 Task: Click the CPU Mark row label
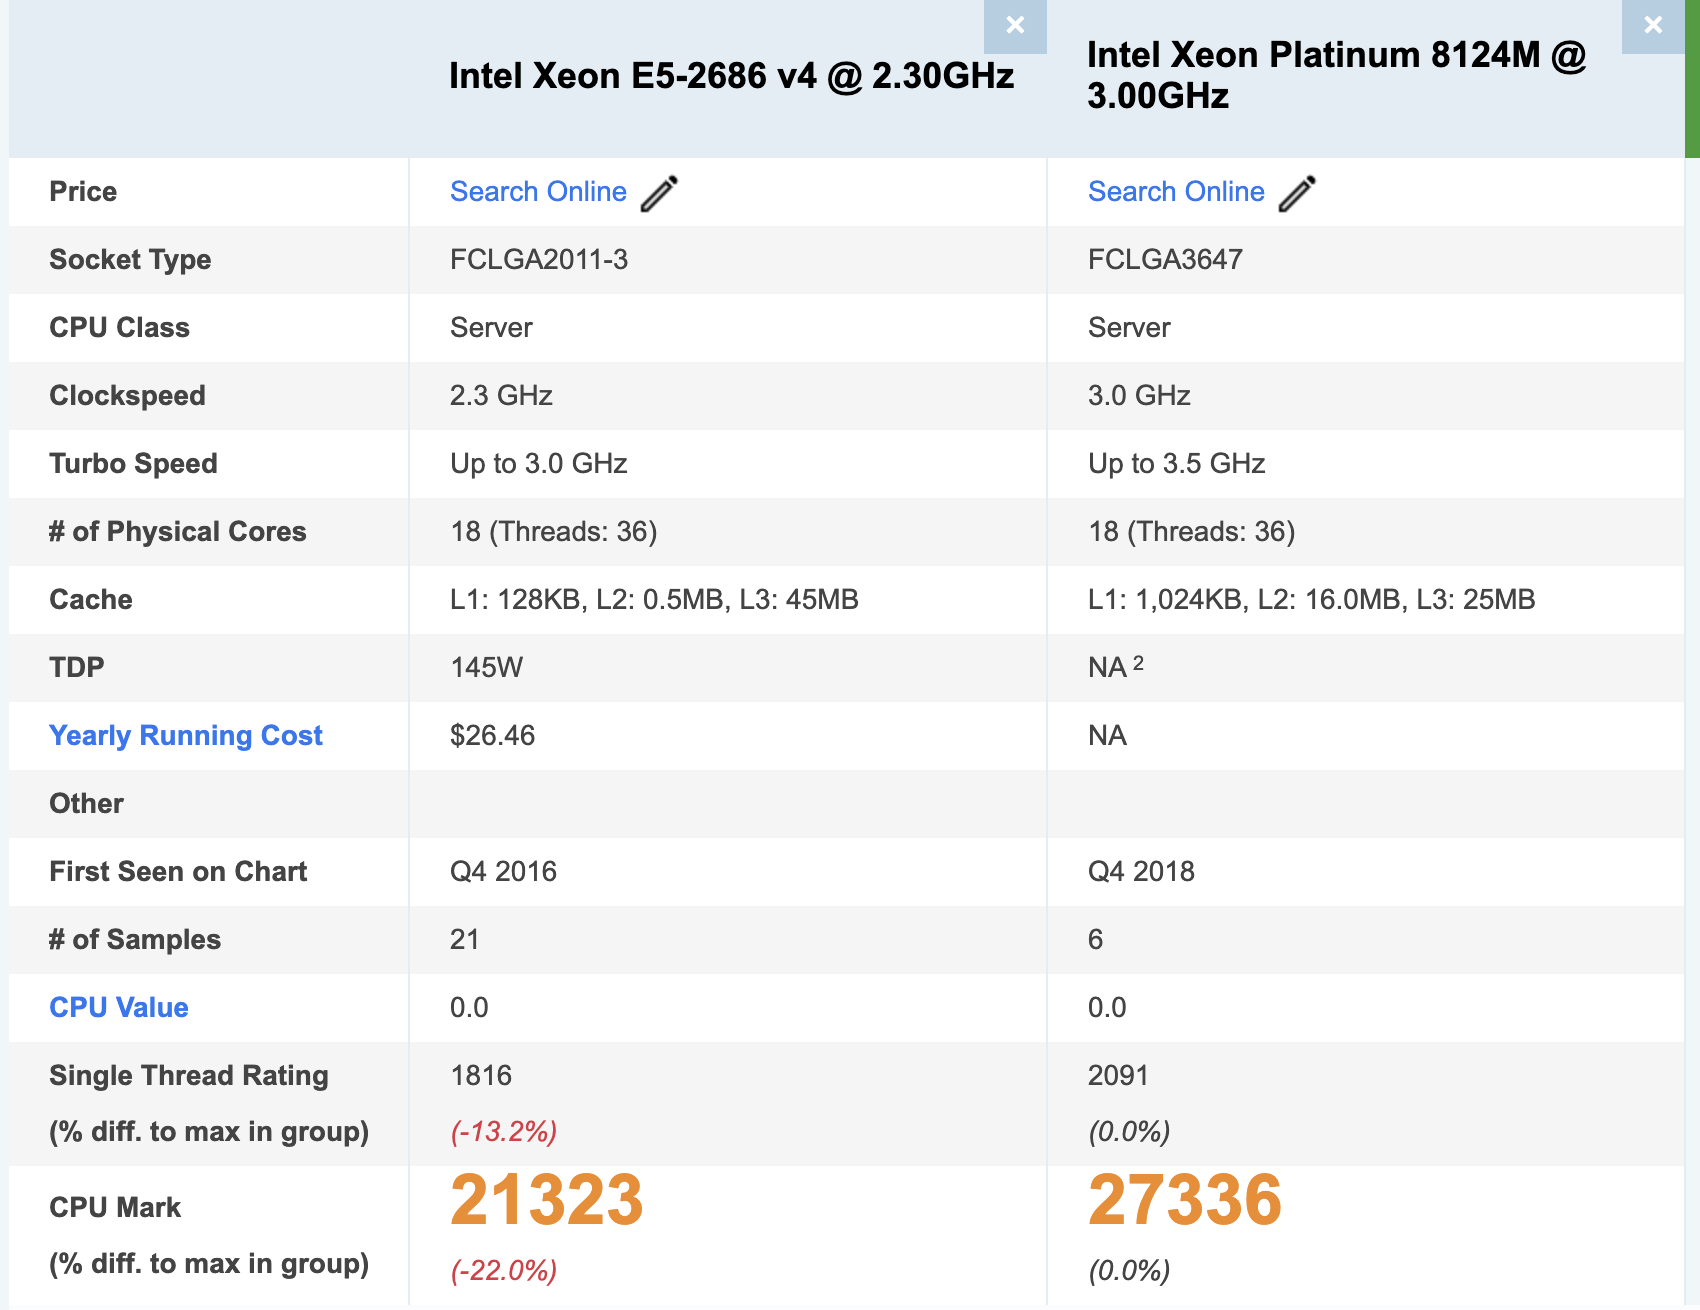click(x=115, y=1207)
